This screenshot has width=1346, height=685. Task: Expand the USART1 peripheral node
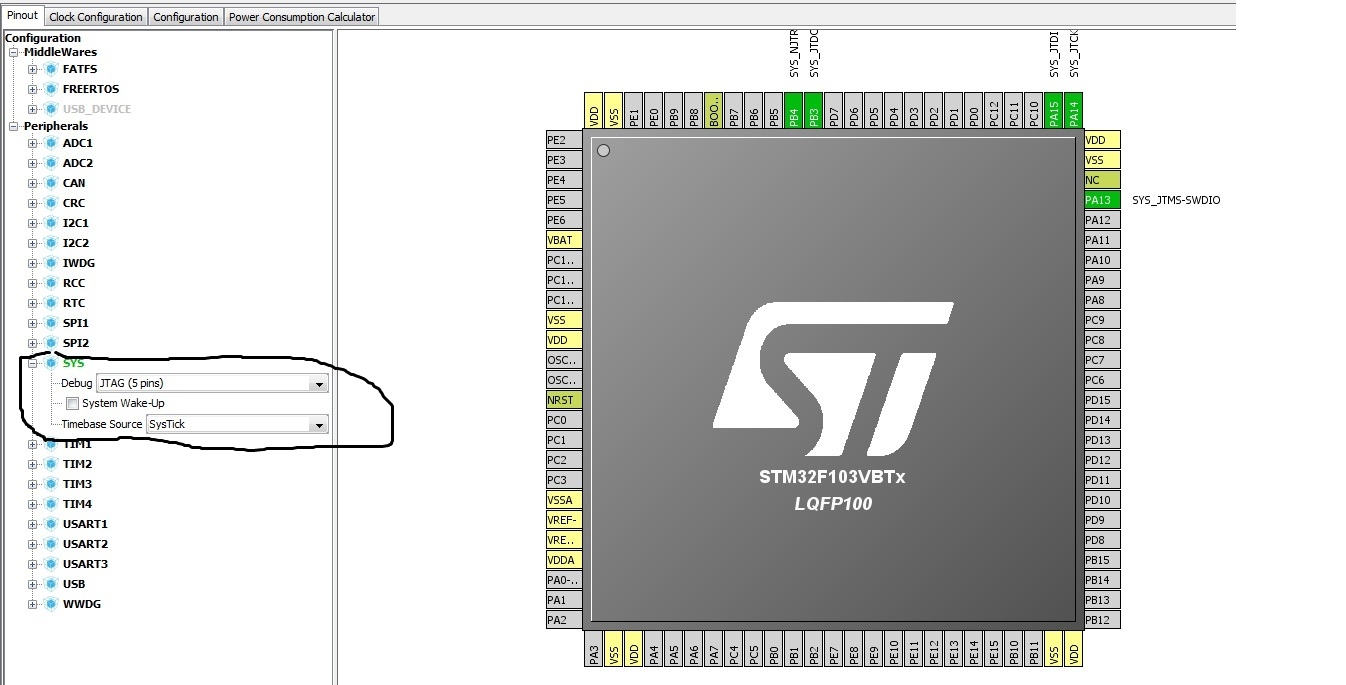pos(32,524)
